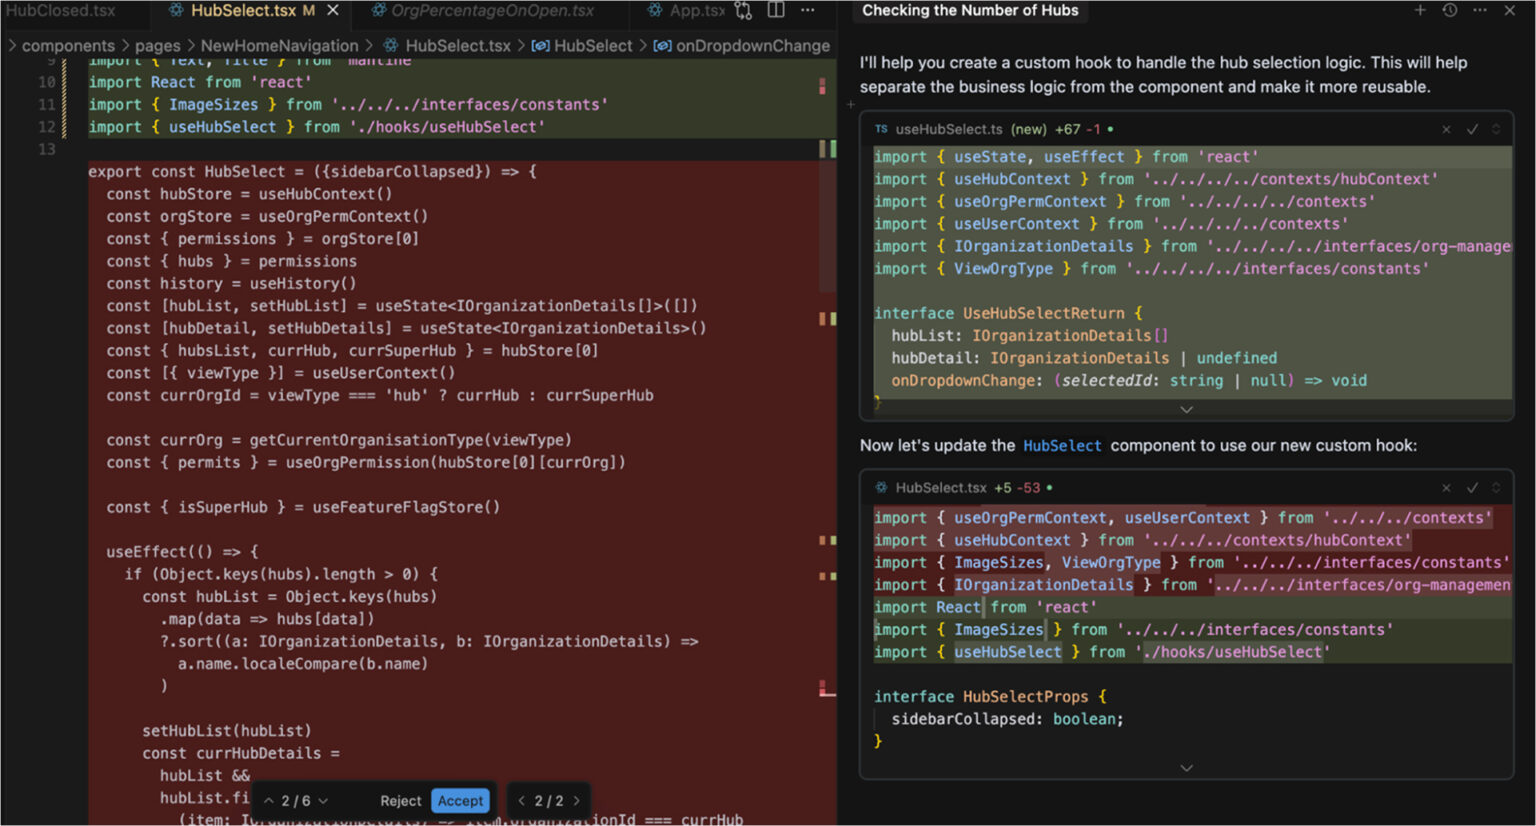Expand the useHubSelect.ts code block chevron
Viewport: 1536px width, 826px height.
pyautogui.click(x=1186, y=410)
